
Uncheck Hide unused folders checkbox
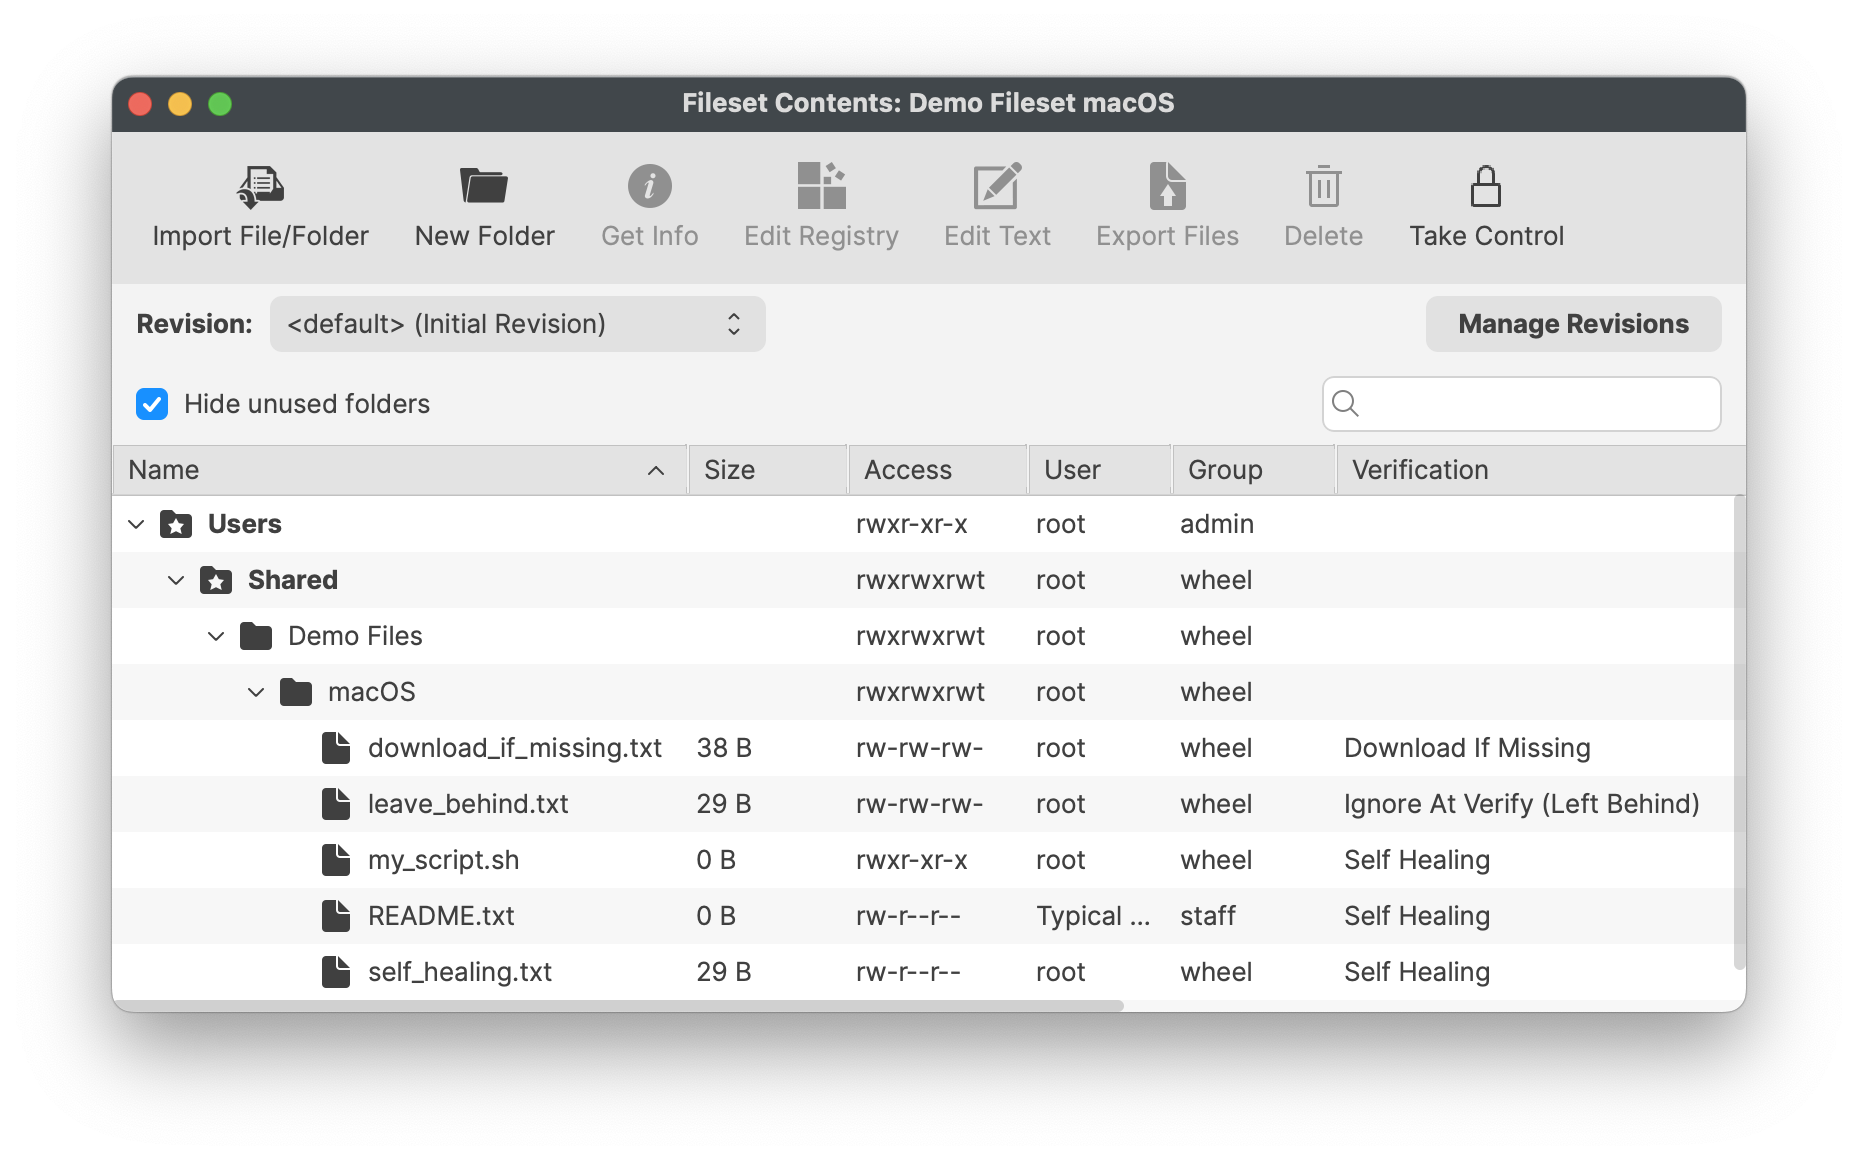point(152,404)
